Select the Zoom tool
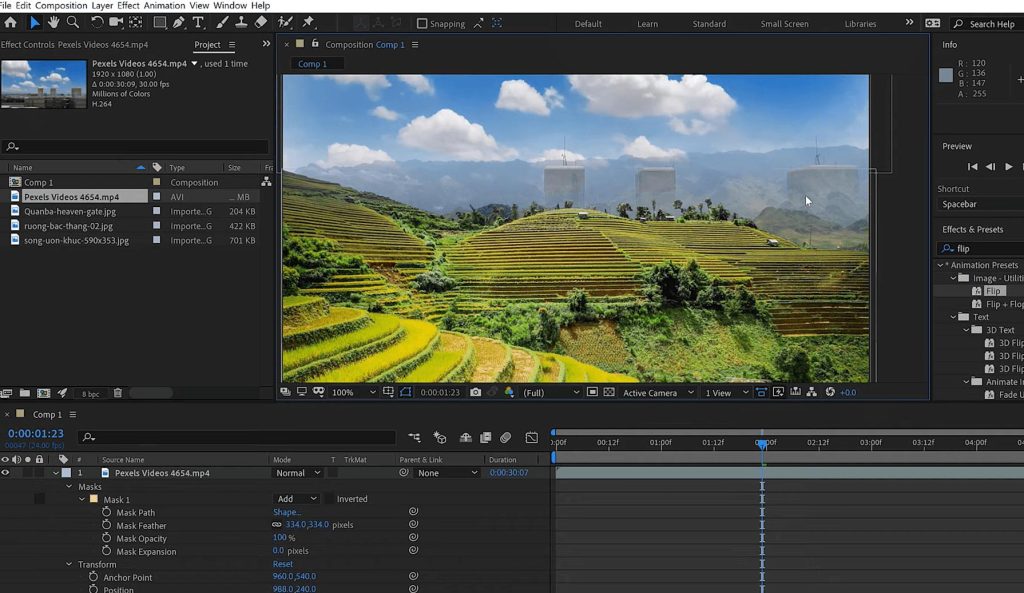This screenshot has height=593, width=1024. [71, 22]
